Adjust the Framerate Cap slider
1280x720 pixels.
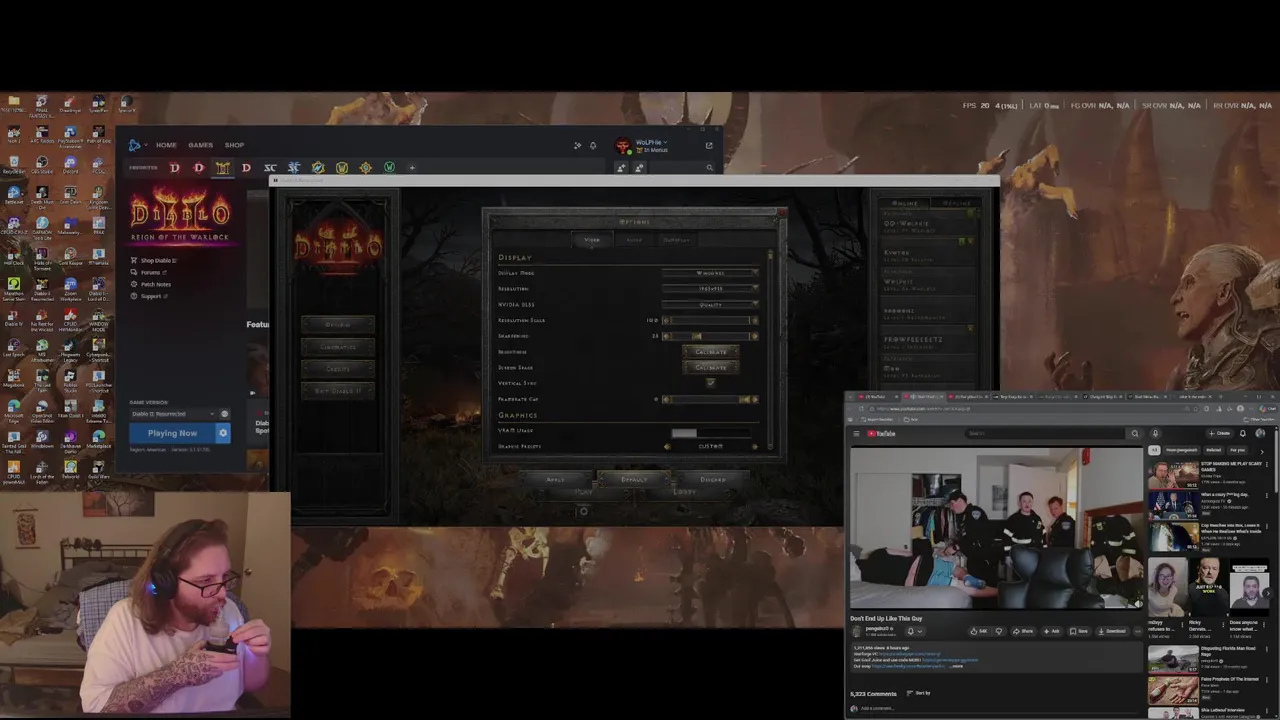[711, 399]
